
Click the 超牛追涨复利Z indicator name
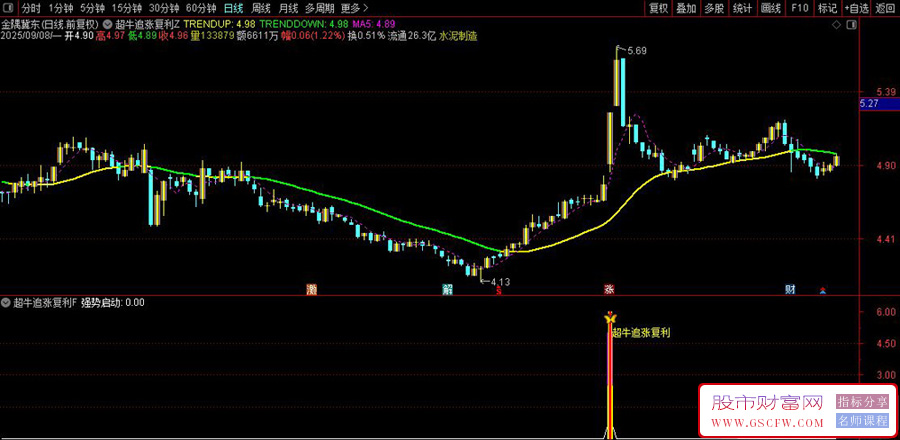[148, 25]
